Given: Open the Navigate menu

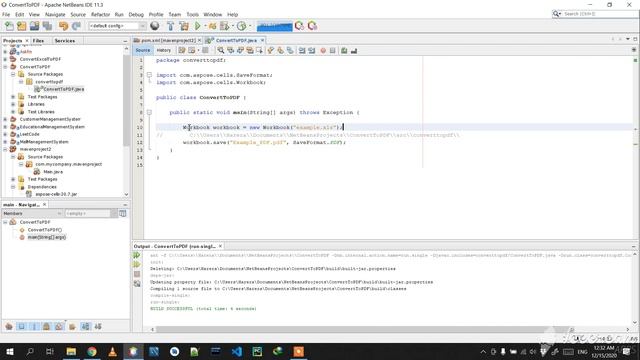Looking at the screenshot, I should 55,14.
